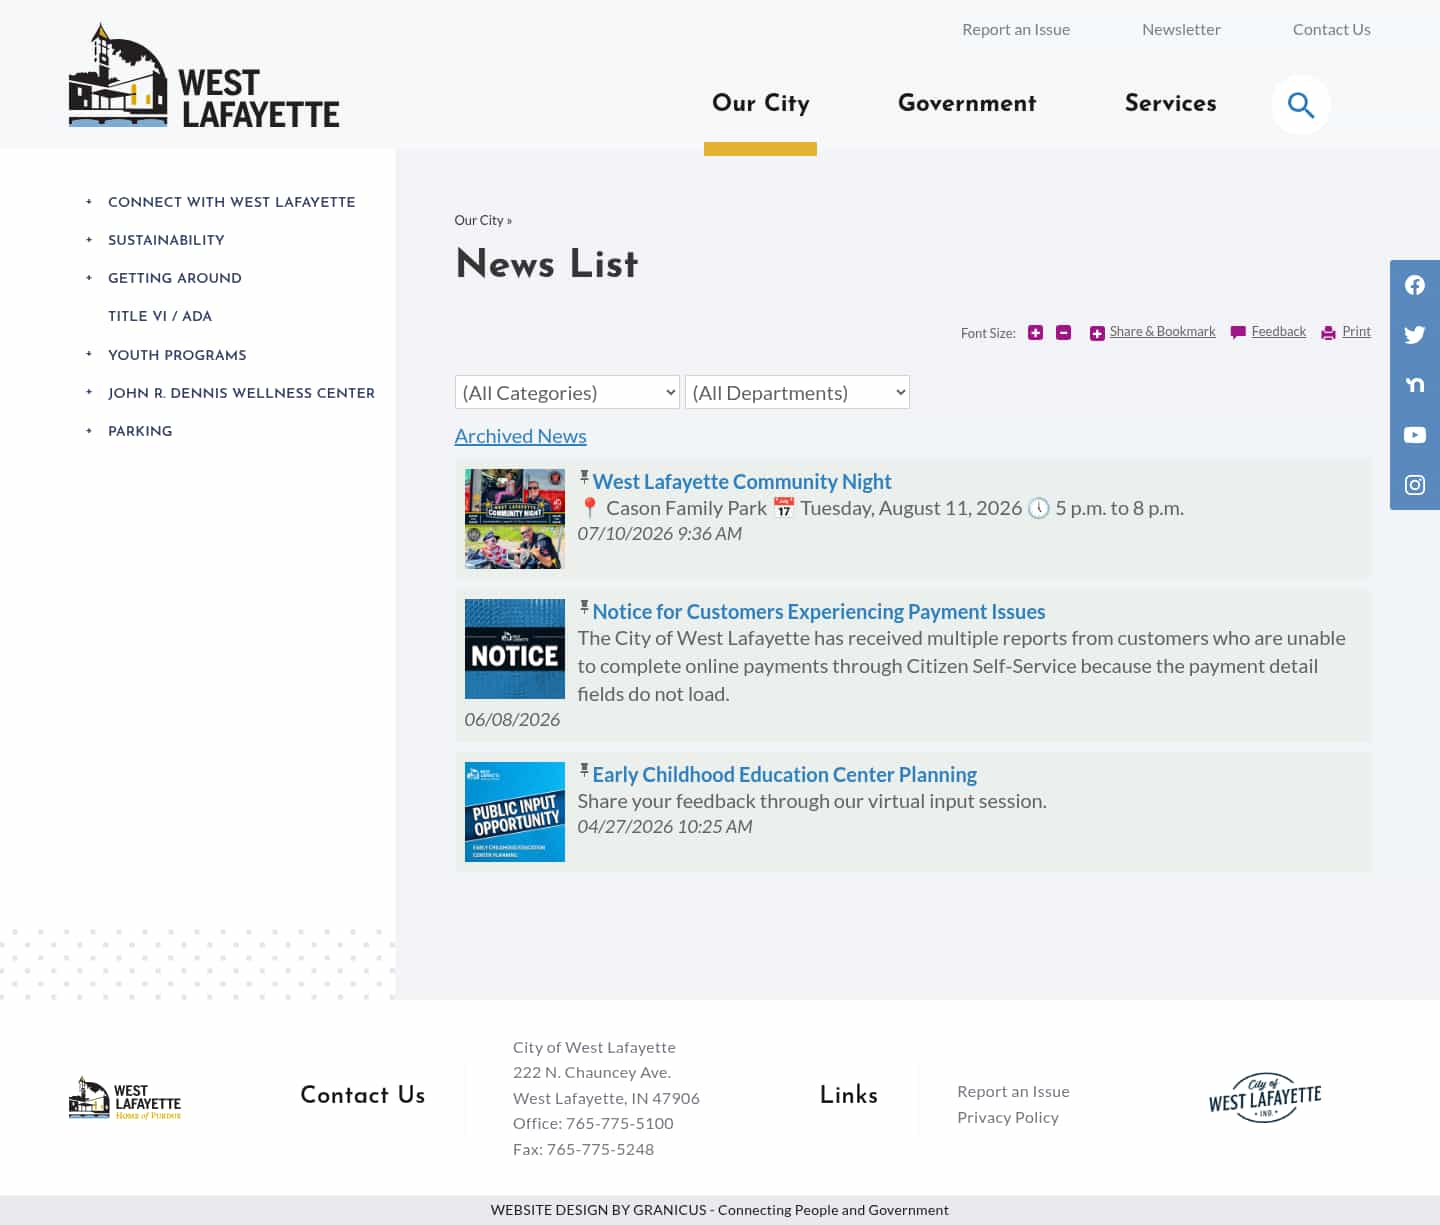
Task: Open the Our City main menu
Action: tap(760, 103)
